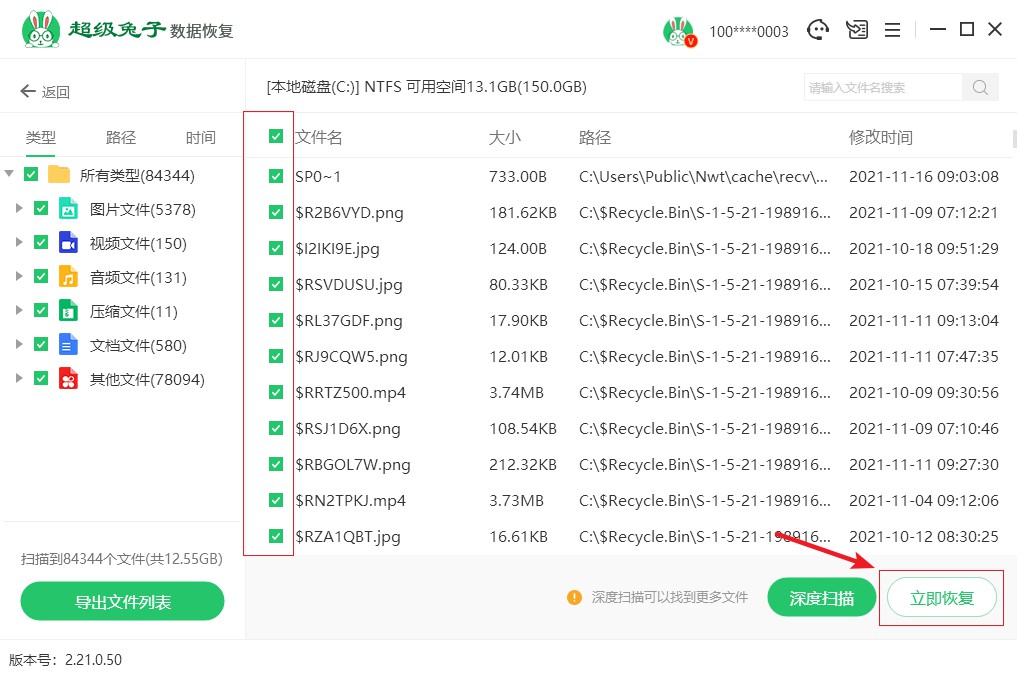Select the audio files category icon
Image resolution: width=1018 pixels, height=679 pixels.
(68, 277)
